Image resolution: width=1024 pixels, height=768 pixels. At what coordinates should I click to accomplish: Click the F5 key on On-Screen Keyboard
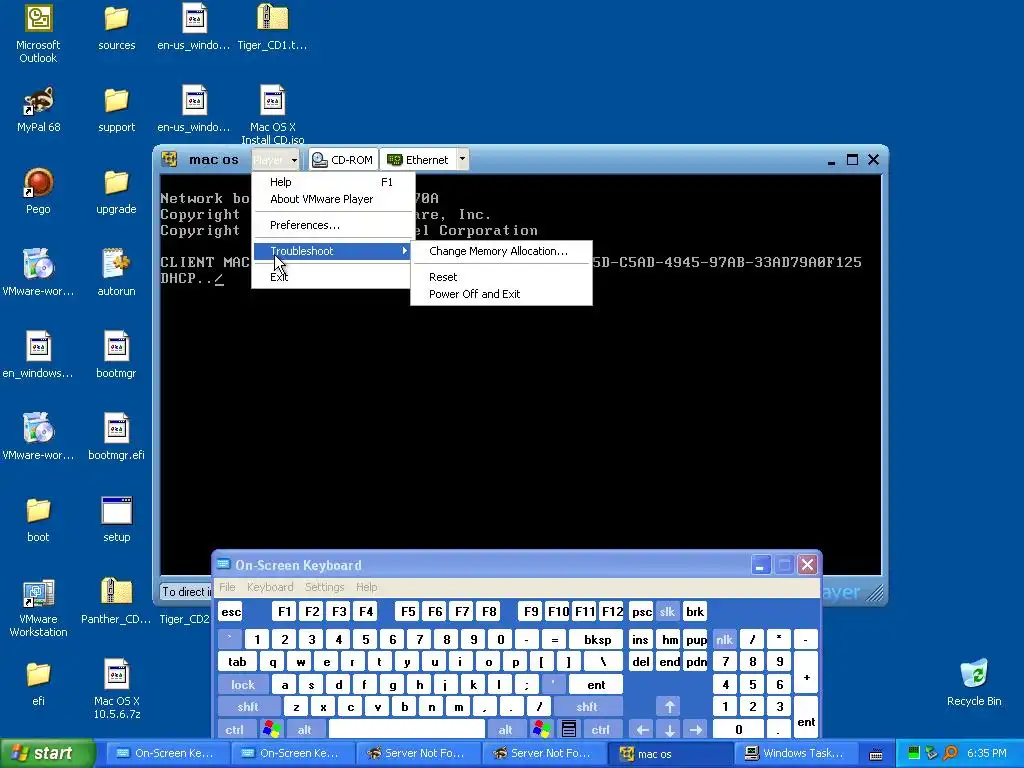tap(408, 612)
